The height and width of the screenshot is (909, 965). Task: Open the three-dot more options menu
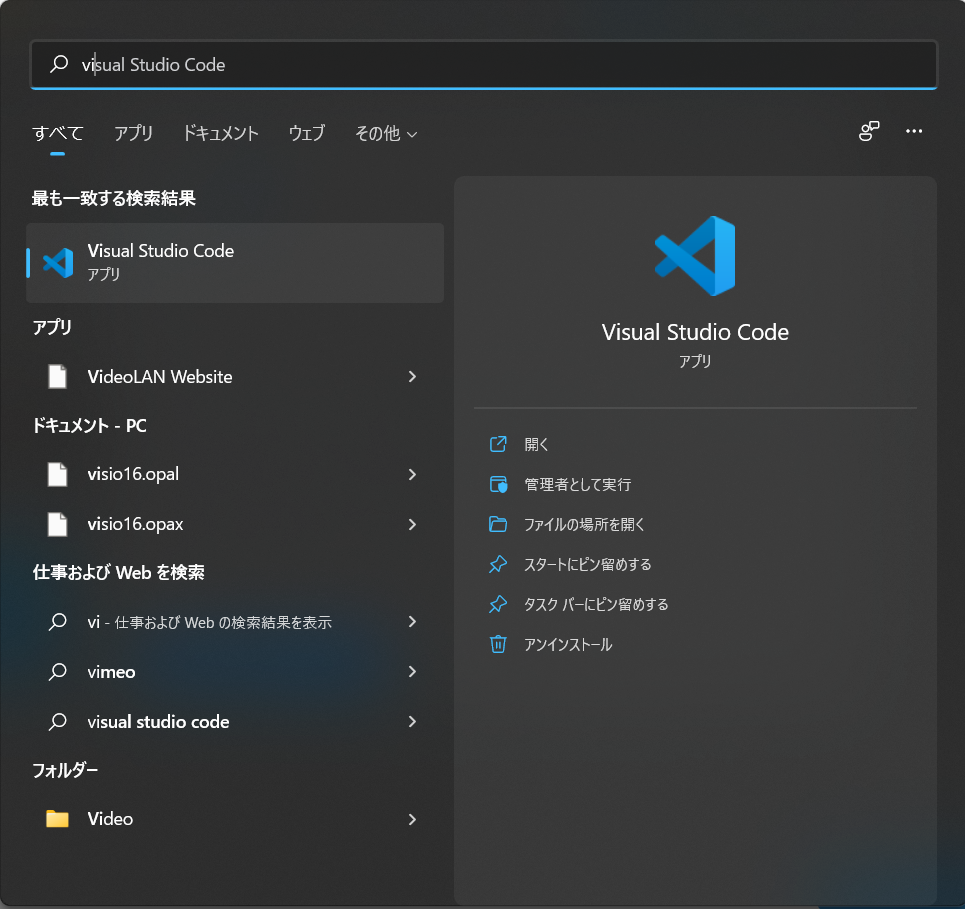(x=914, y=131)
